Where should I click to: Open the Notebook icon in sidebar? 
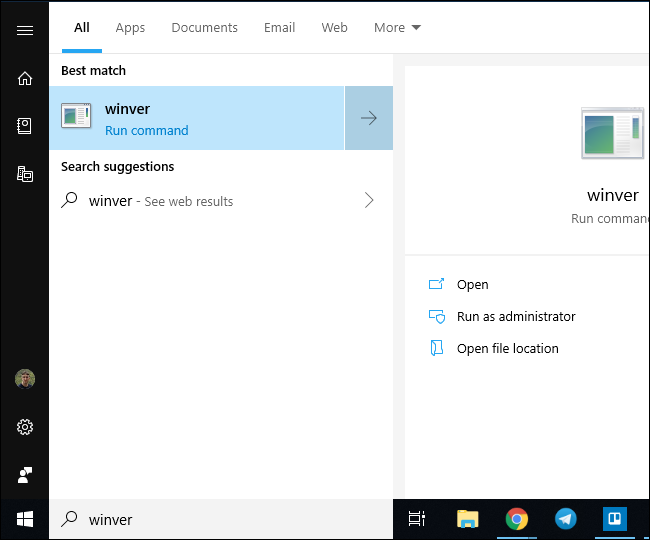pos(24,126)
